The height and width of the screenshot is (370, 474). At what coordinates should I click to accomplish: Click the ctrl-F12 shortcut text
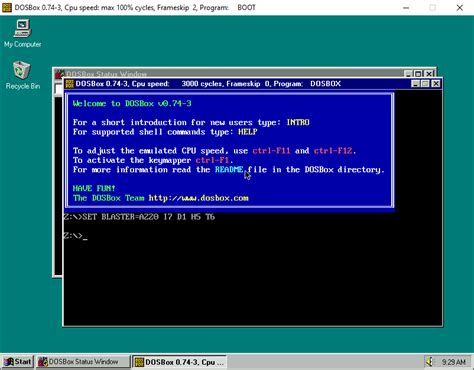click(333, 151)
